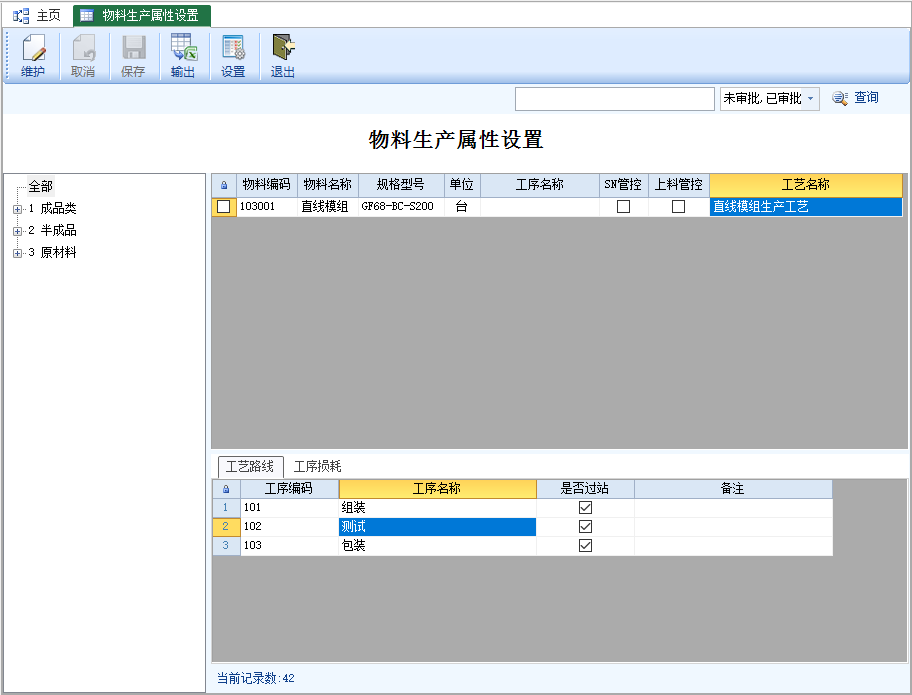The width and height of the screenshot is (912, 695).
Task: Select the 成品类 tree item label
Action: 58,209
